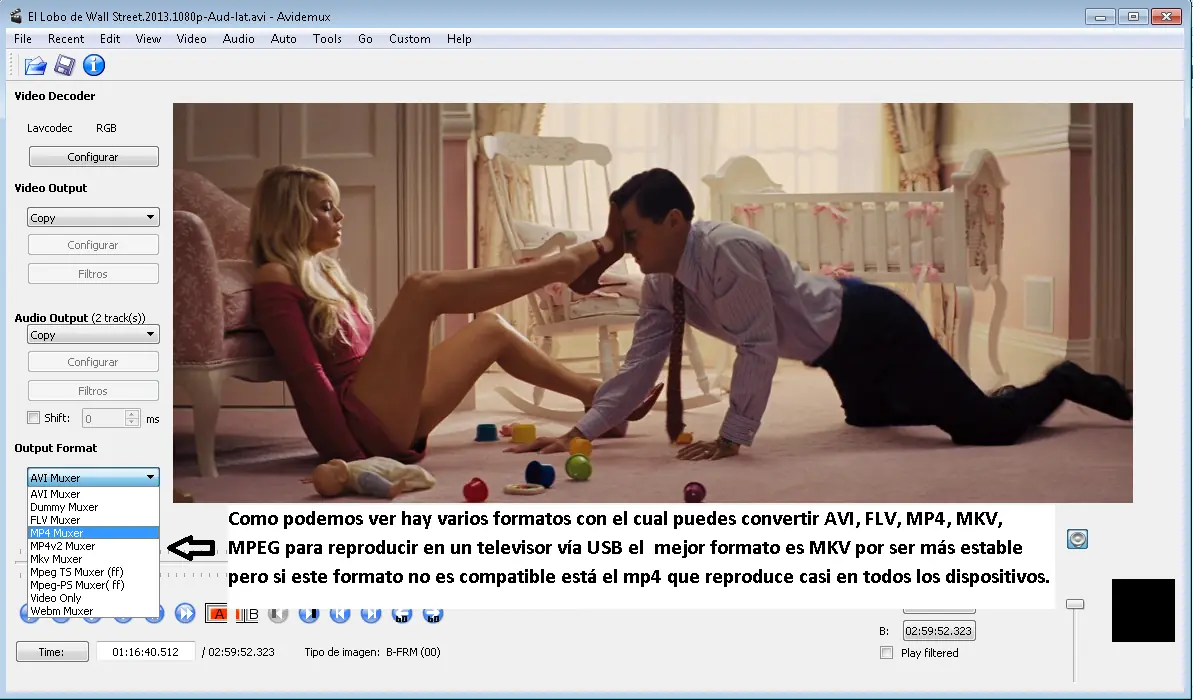Viewport: 1193px width, 700px height.
Task: Click total duration '/ 02:59:52.323' text
Action: pos(238,652)
